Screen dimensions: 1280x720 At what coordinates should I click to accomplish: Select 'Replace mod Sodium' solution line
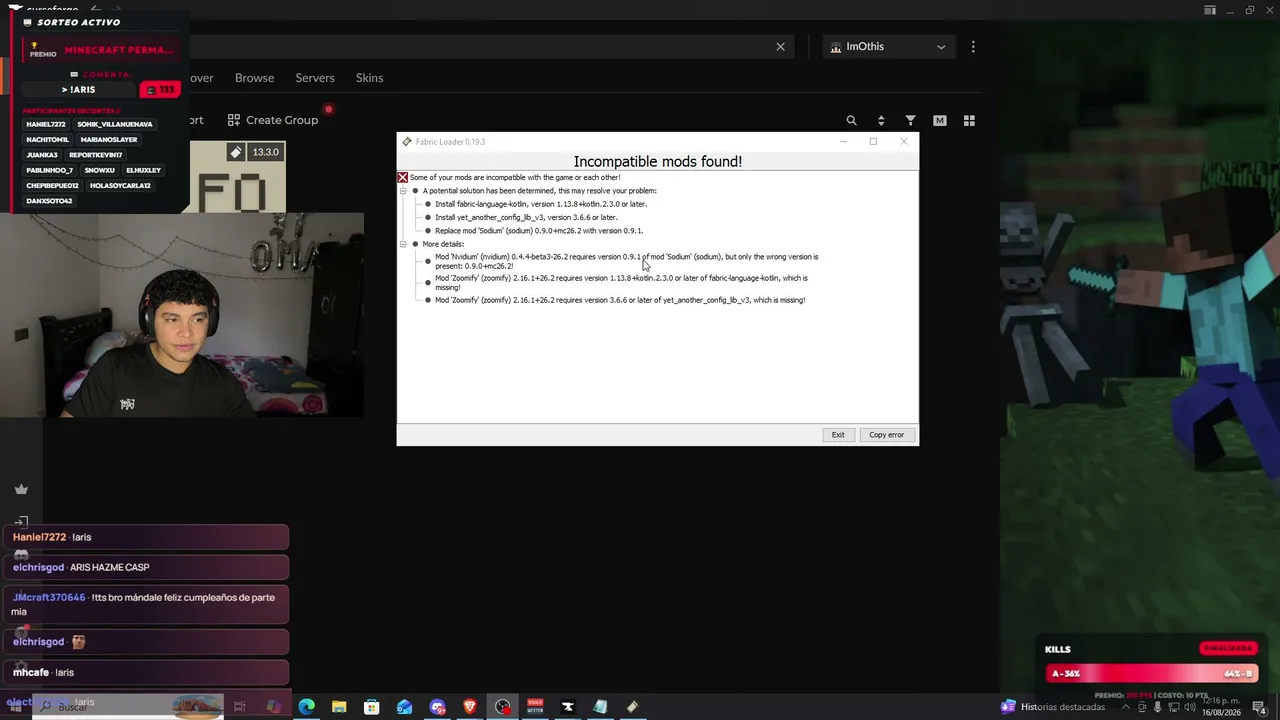(539, 231)
